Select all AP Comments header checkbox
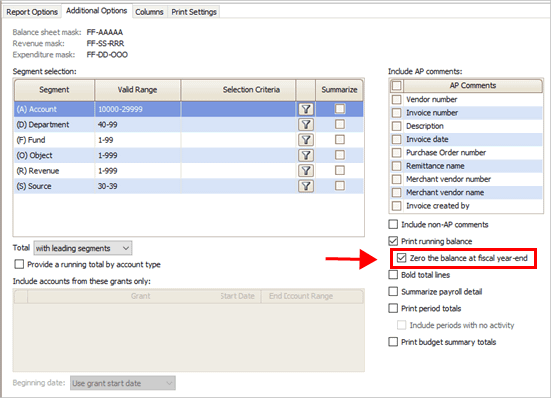 tap(396, 85)
